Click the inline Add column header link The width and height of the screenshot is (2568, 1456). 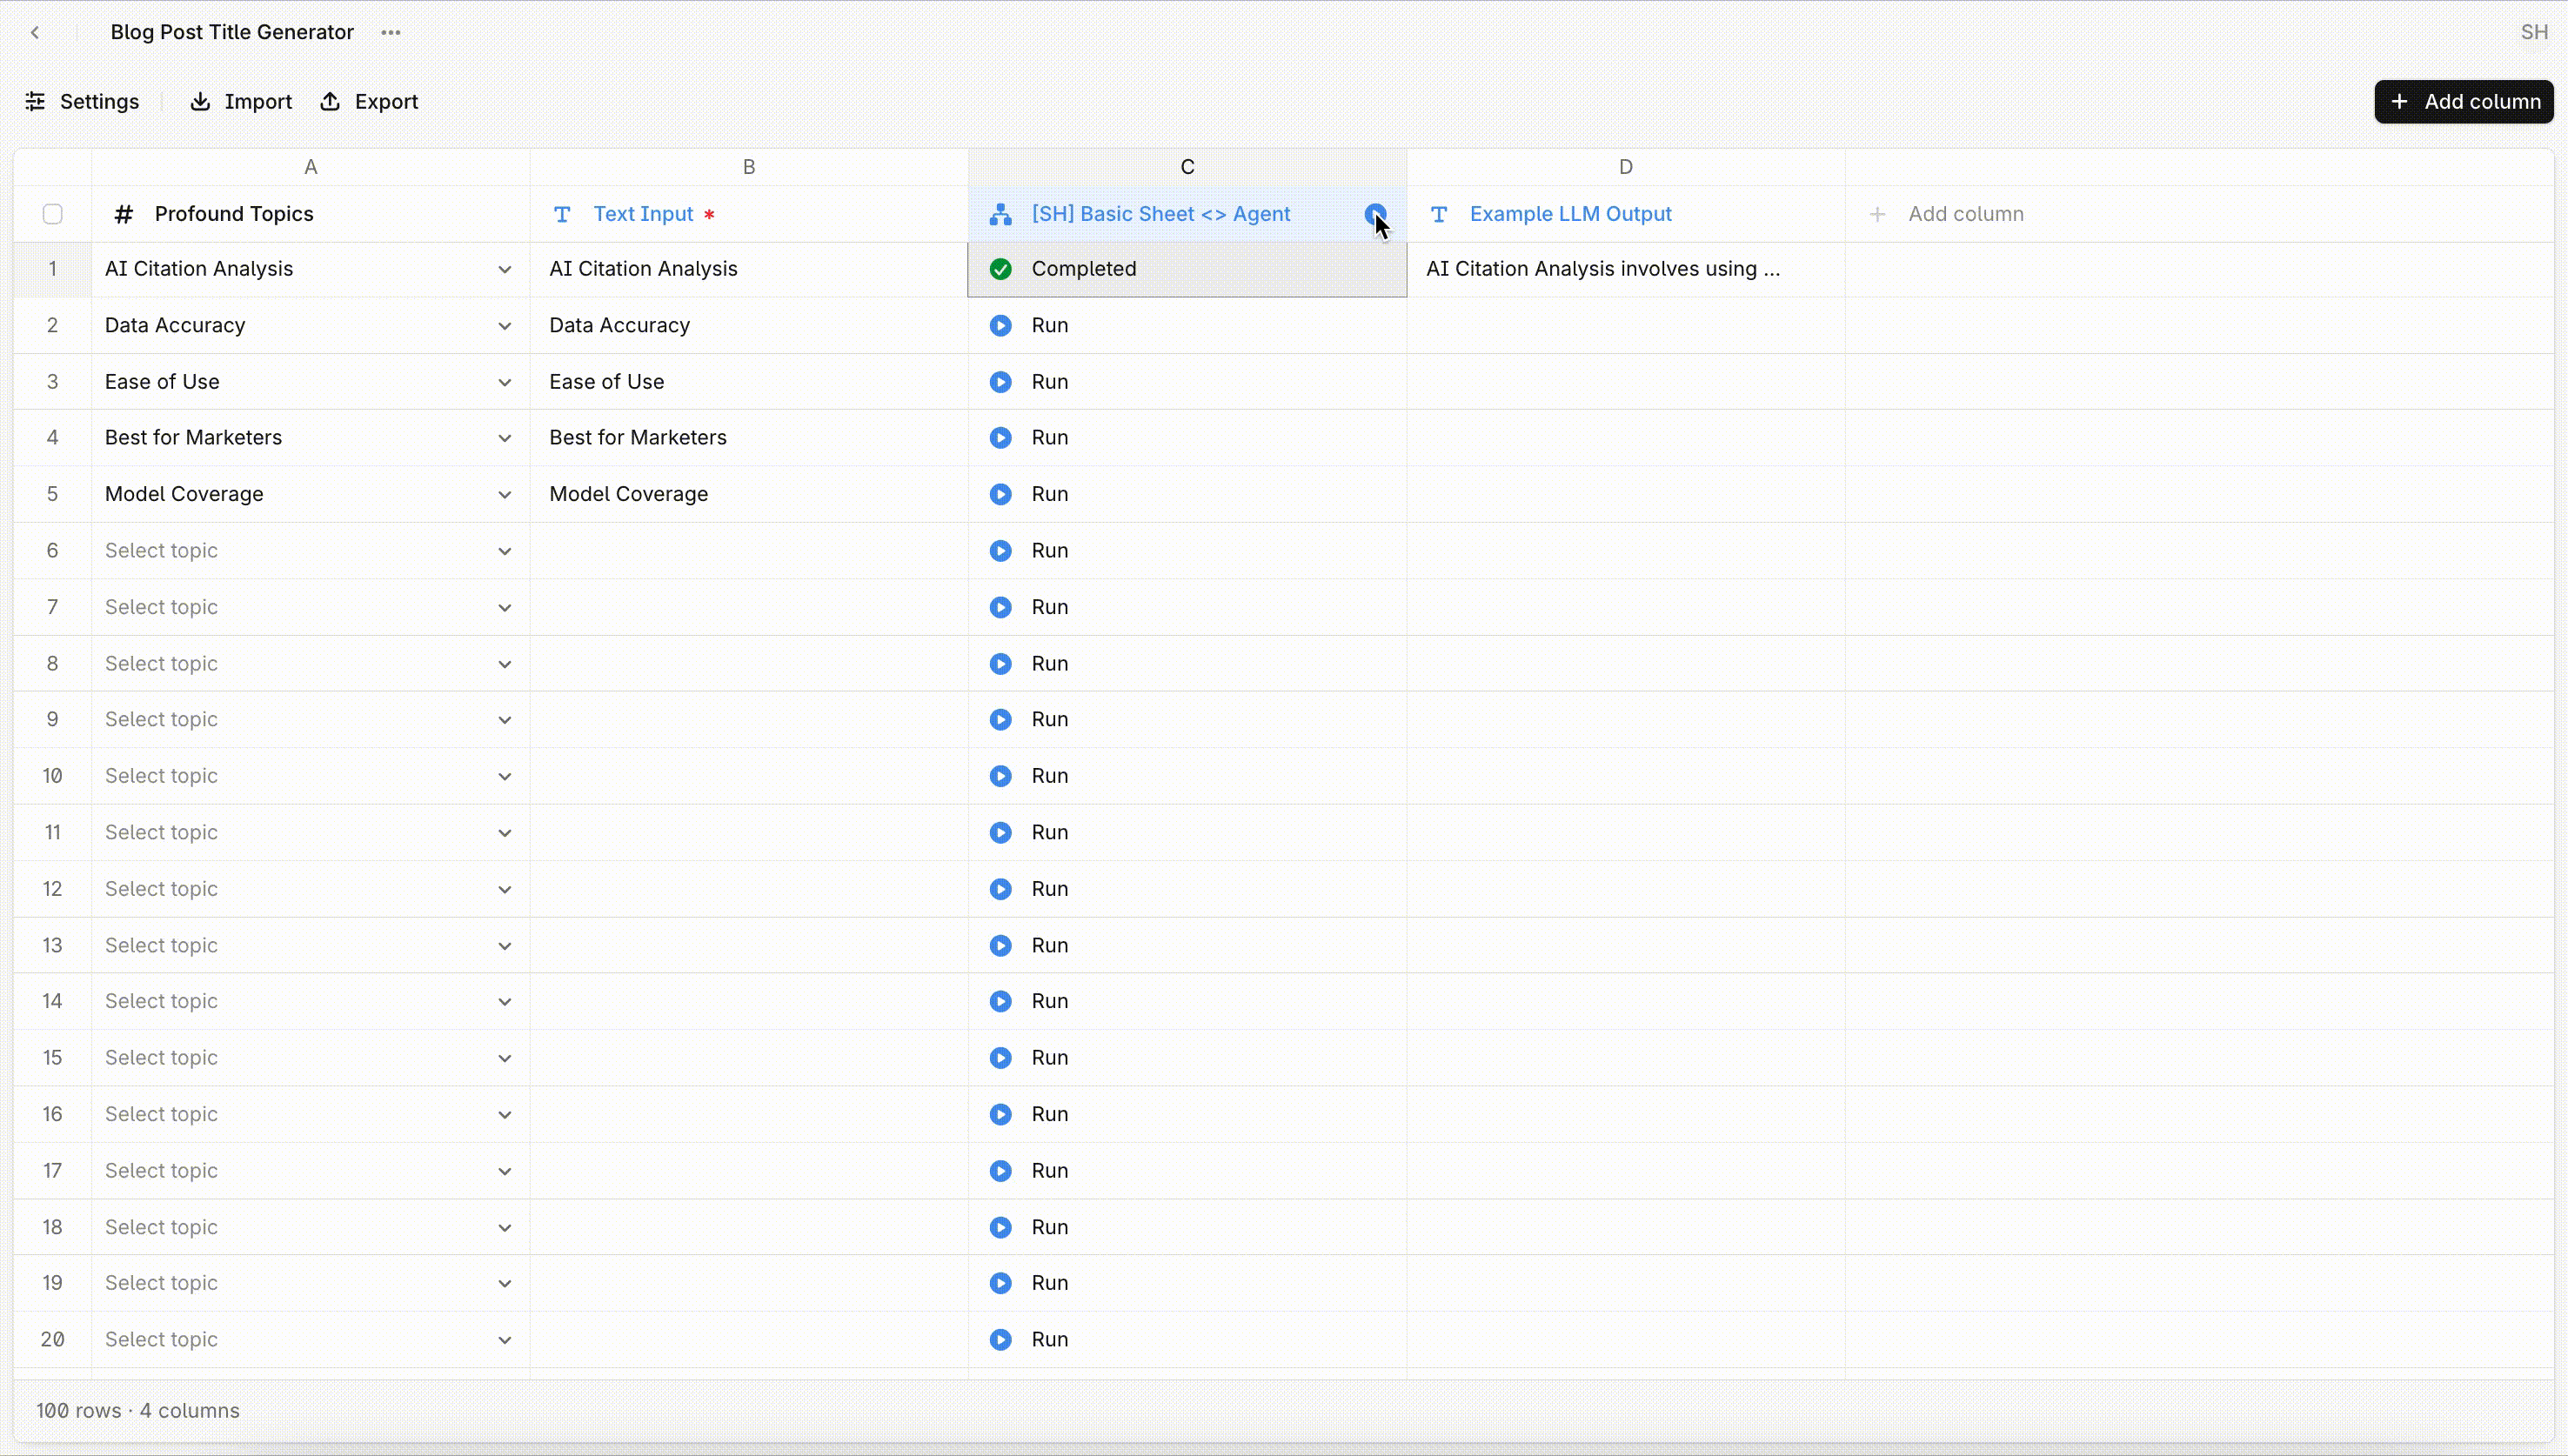tap(1946, 214)
